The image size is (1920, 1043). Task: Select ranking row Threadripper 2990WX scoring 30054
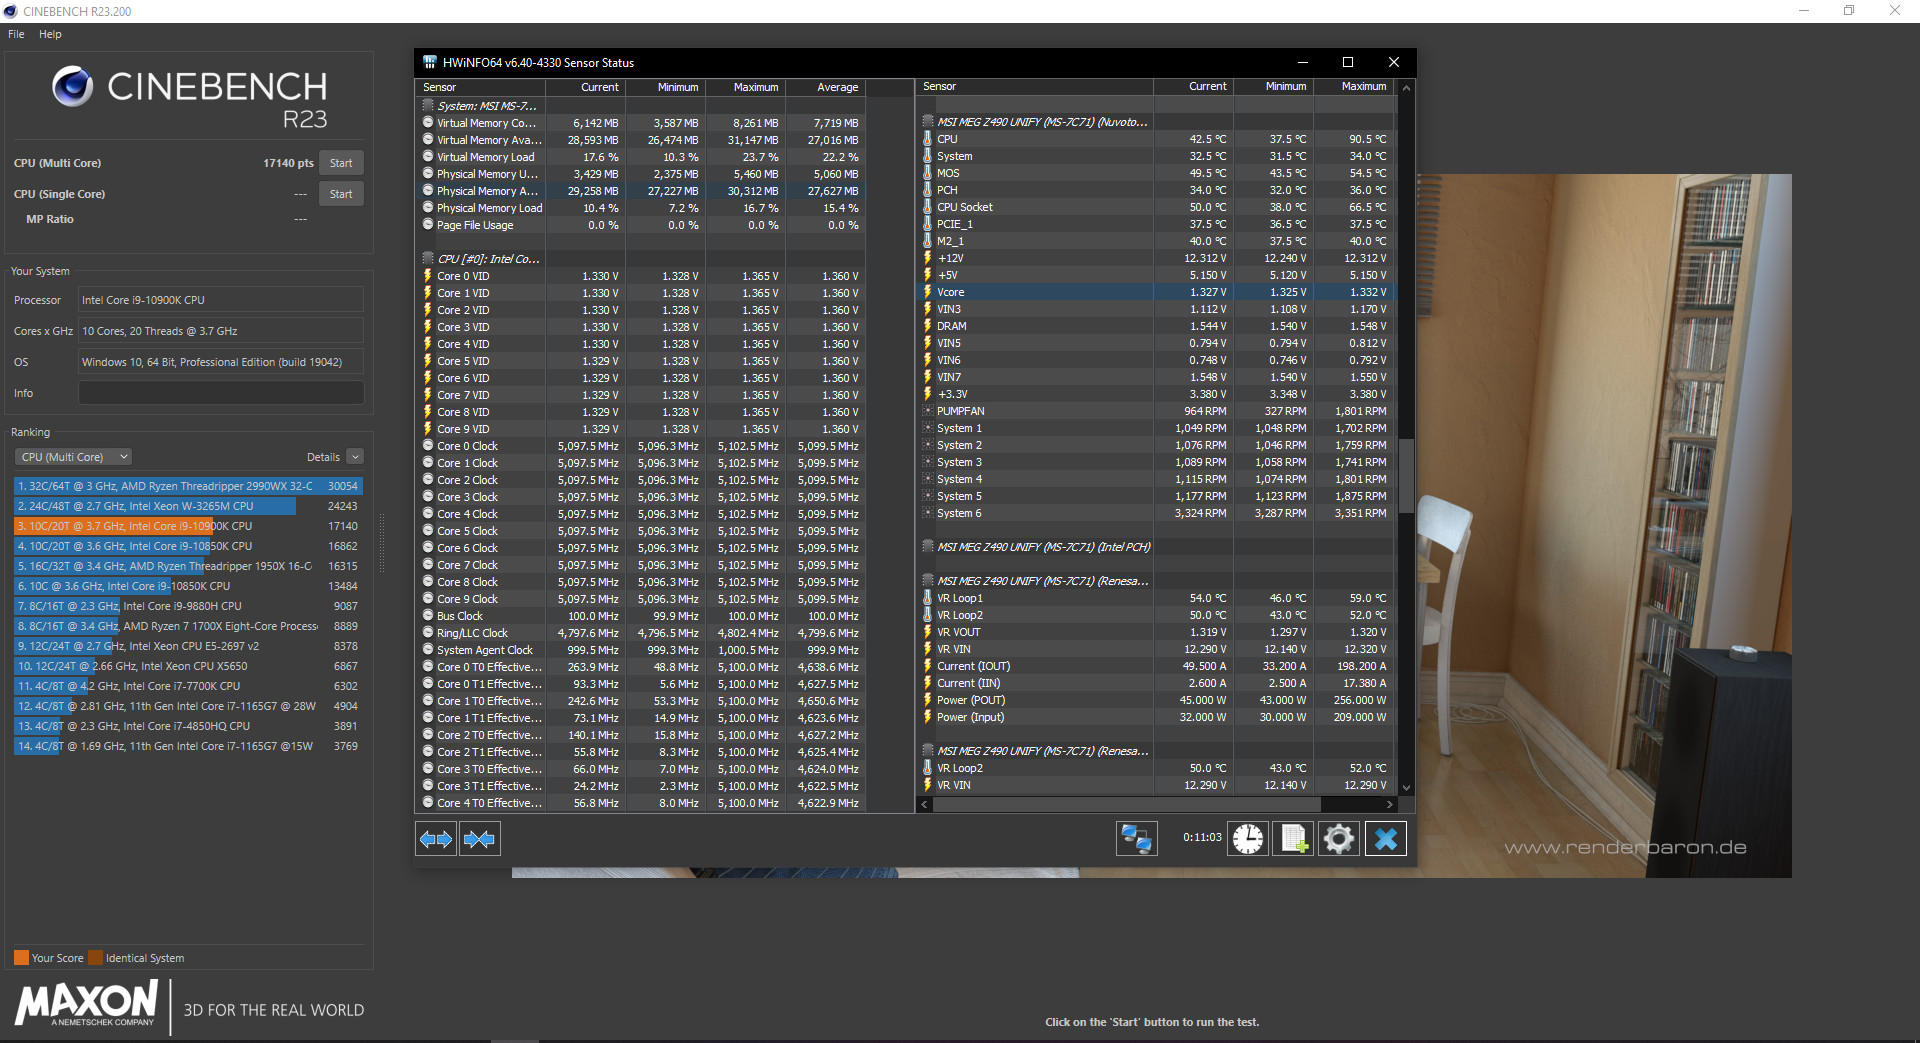coord(188,486)
